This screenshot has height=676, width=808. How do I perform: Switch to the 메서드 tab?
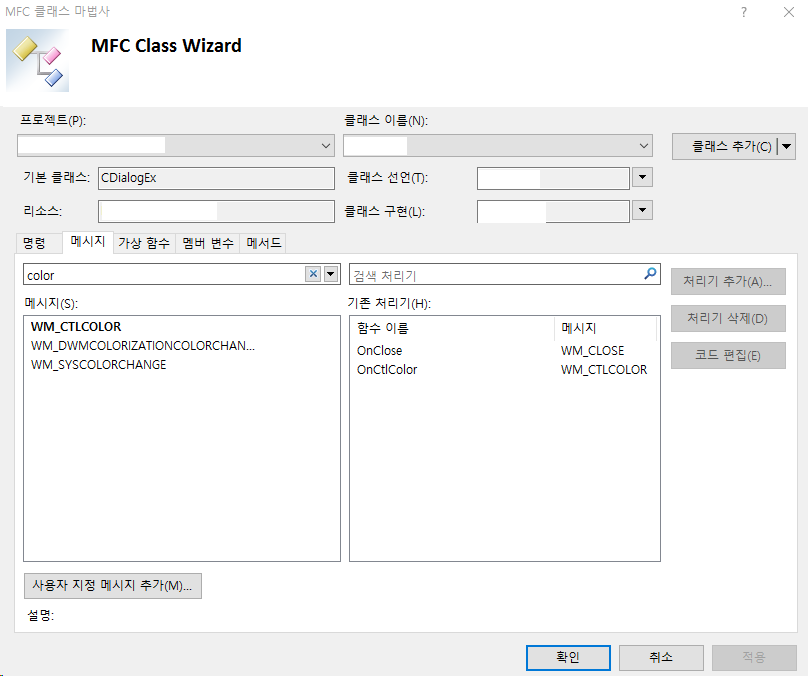[x=263, y=243]
